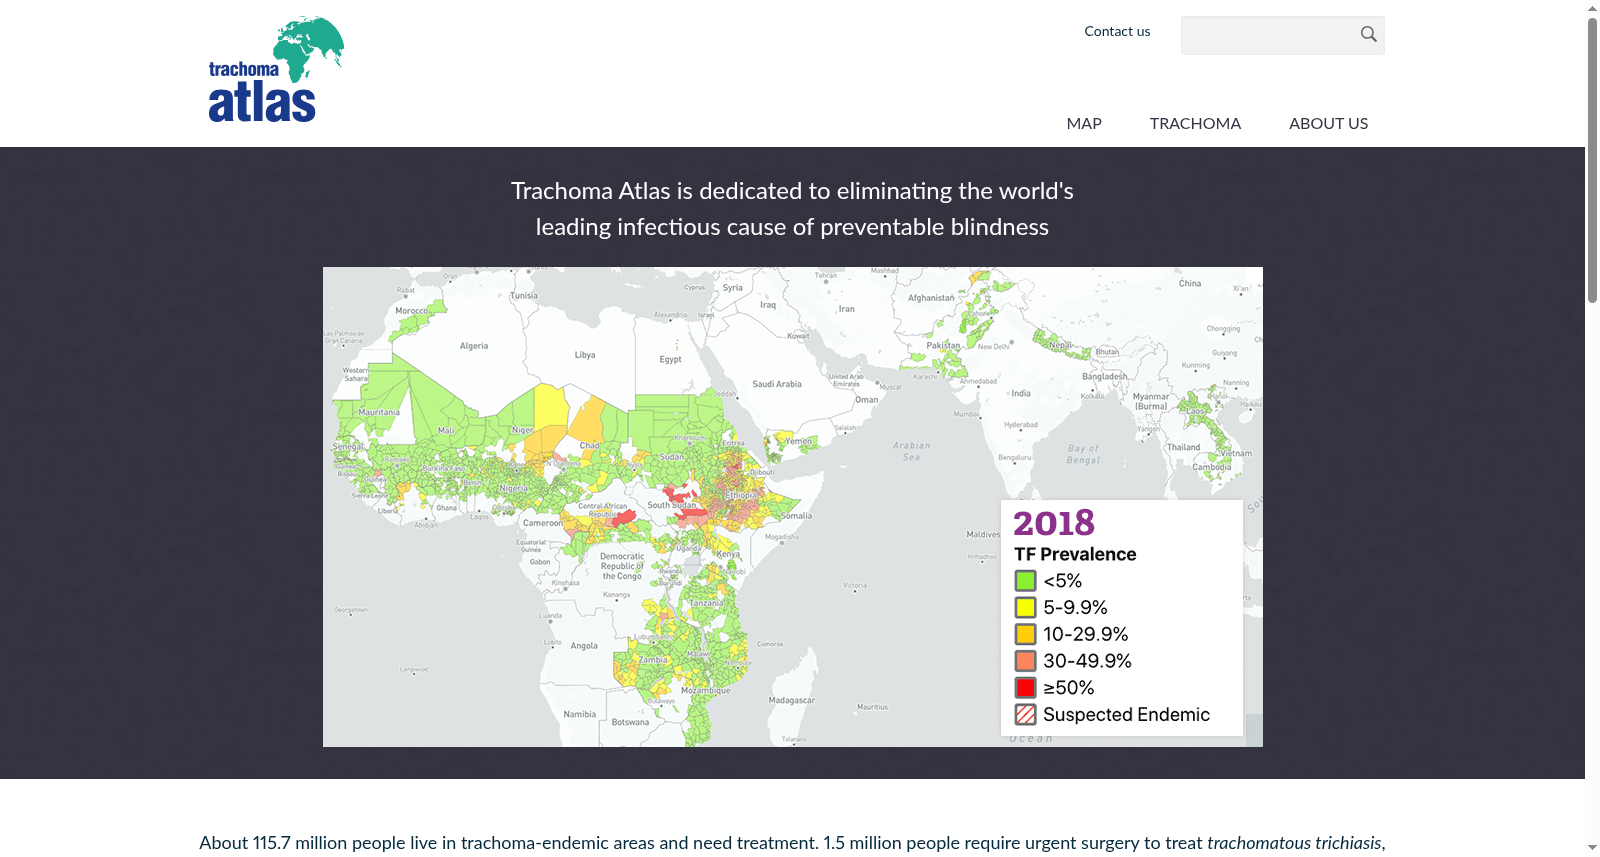1600x857 pixels.
Task: Click the South Sudan region on the map
Action: point(671,505)
